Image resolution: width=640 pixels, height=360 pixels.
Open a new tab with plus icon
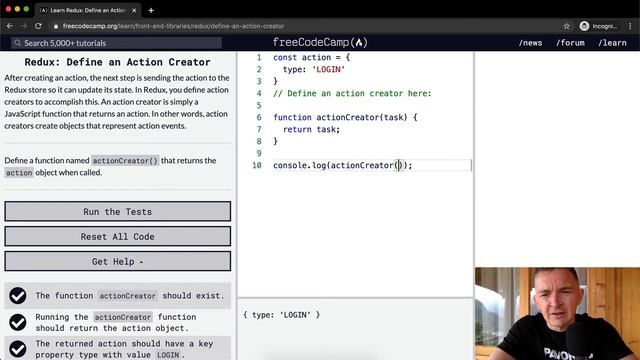(151, 10)
